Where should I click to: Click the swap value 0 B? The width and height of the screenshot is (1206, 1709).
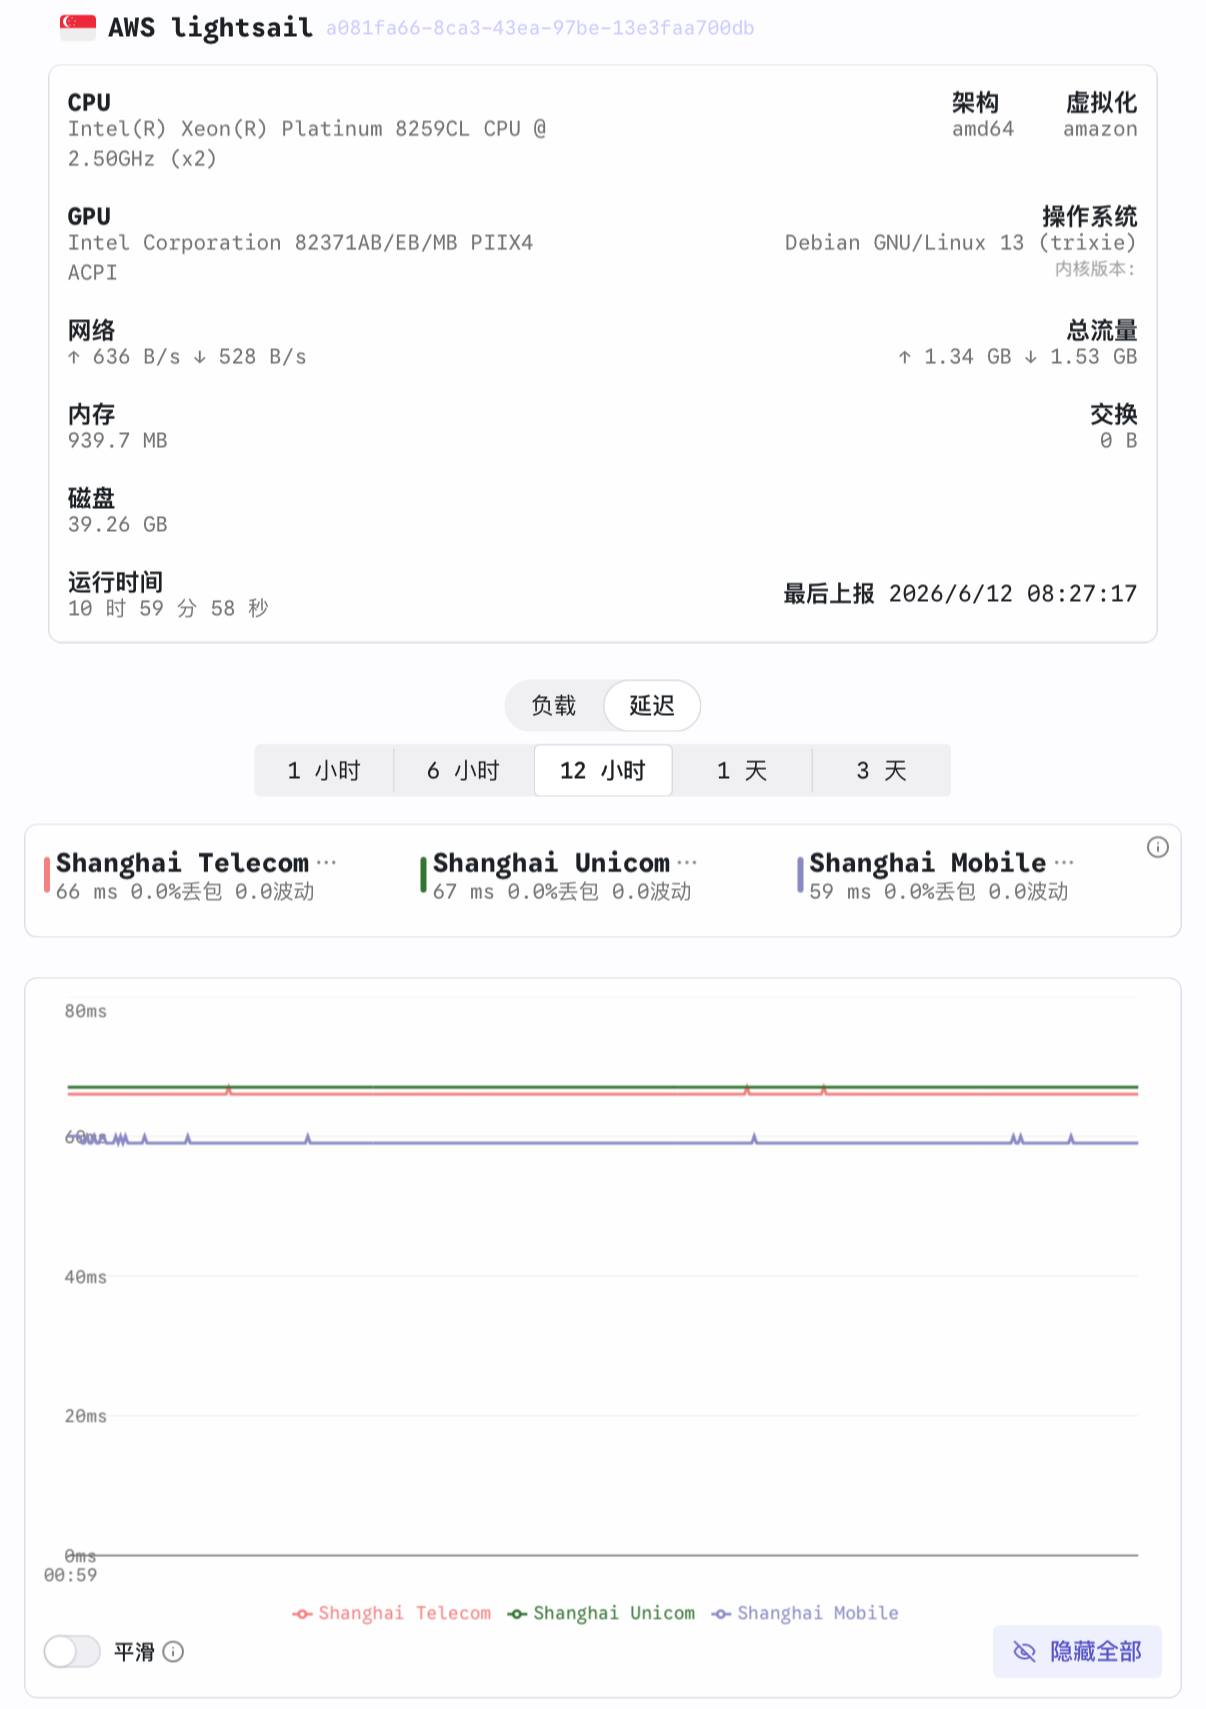(1118, 441)
